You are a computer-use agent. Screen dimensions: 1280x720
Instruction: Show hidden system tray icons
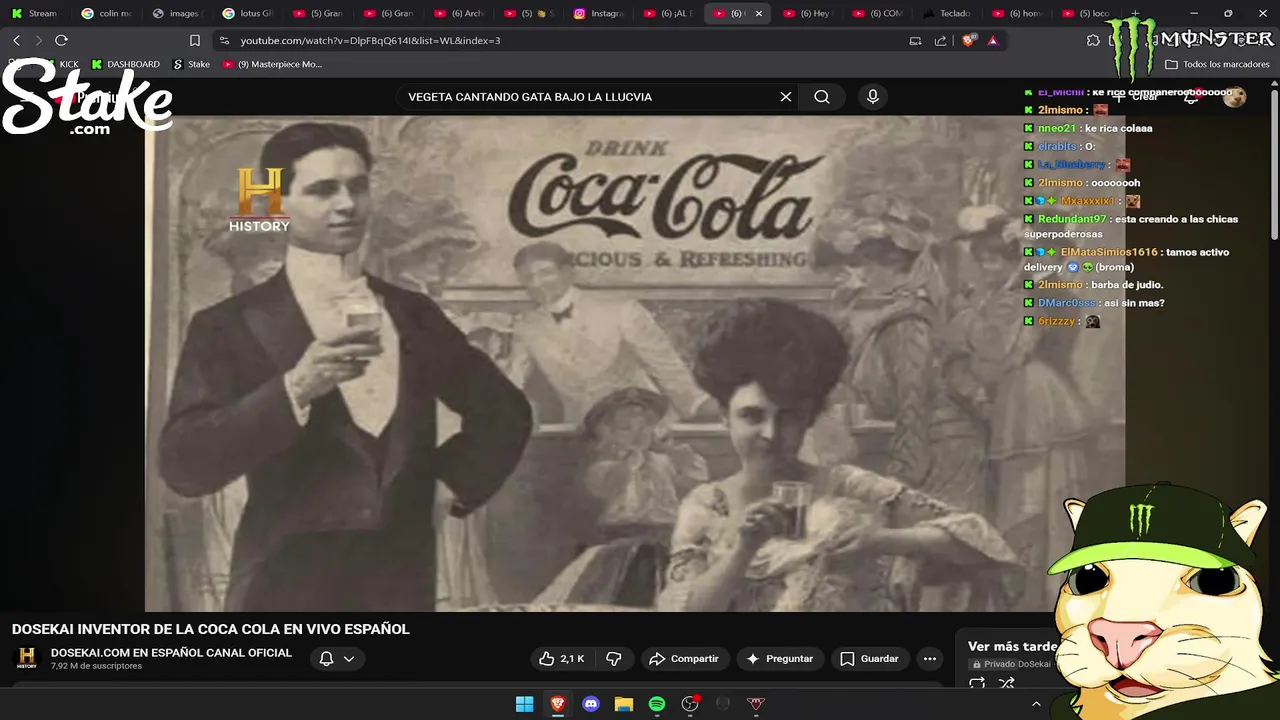click(x=1036, y=704)
